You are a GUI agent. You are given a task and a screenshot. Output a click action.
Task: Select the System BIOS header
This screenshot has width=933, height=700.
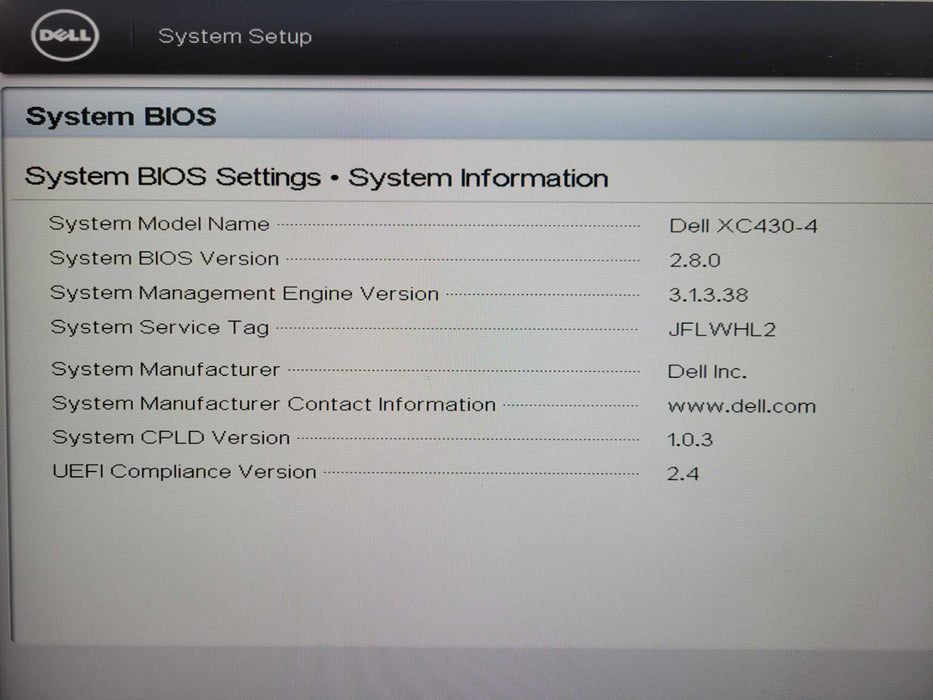click(121, 117)
